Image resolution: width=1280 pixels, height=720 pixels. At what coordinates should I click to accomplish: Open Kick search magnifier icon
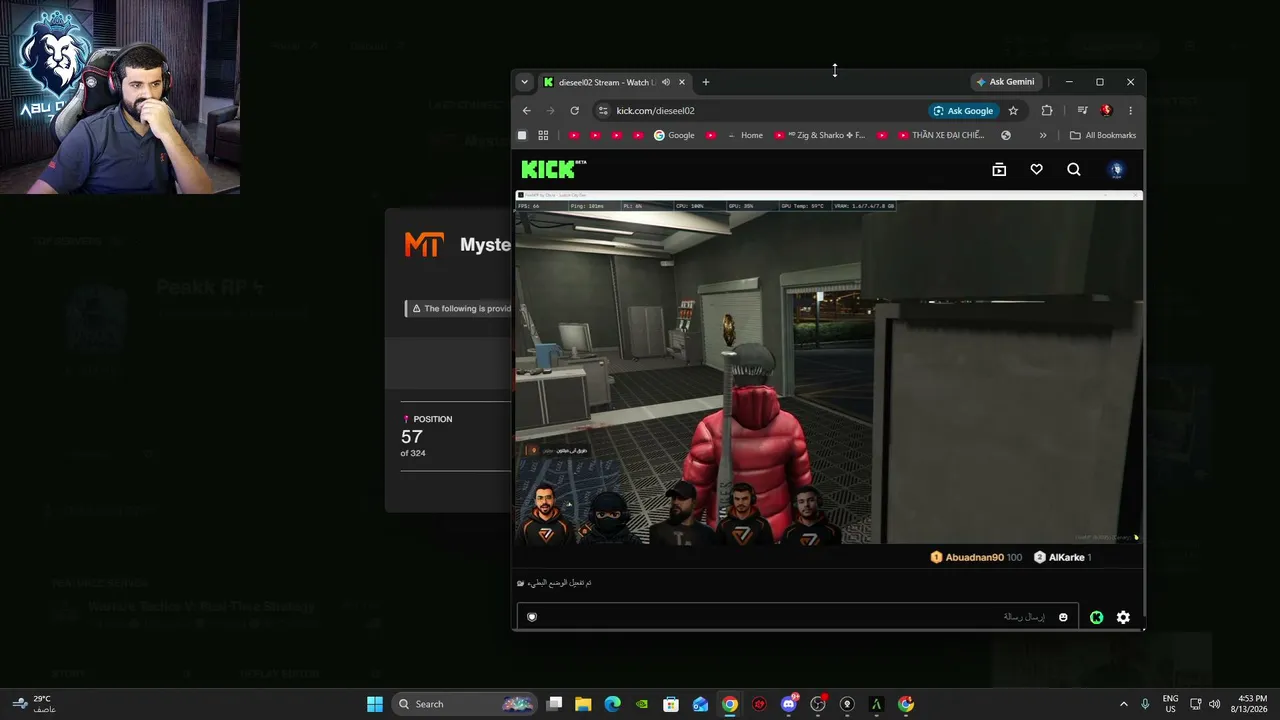pyautogui.click(x=1074, y=170)
